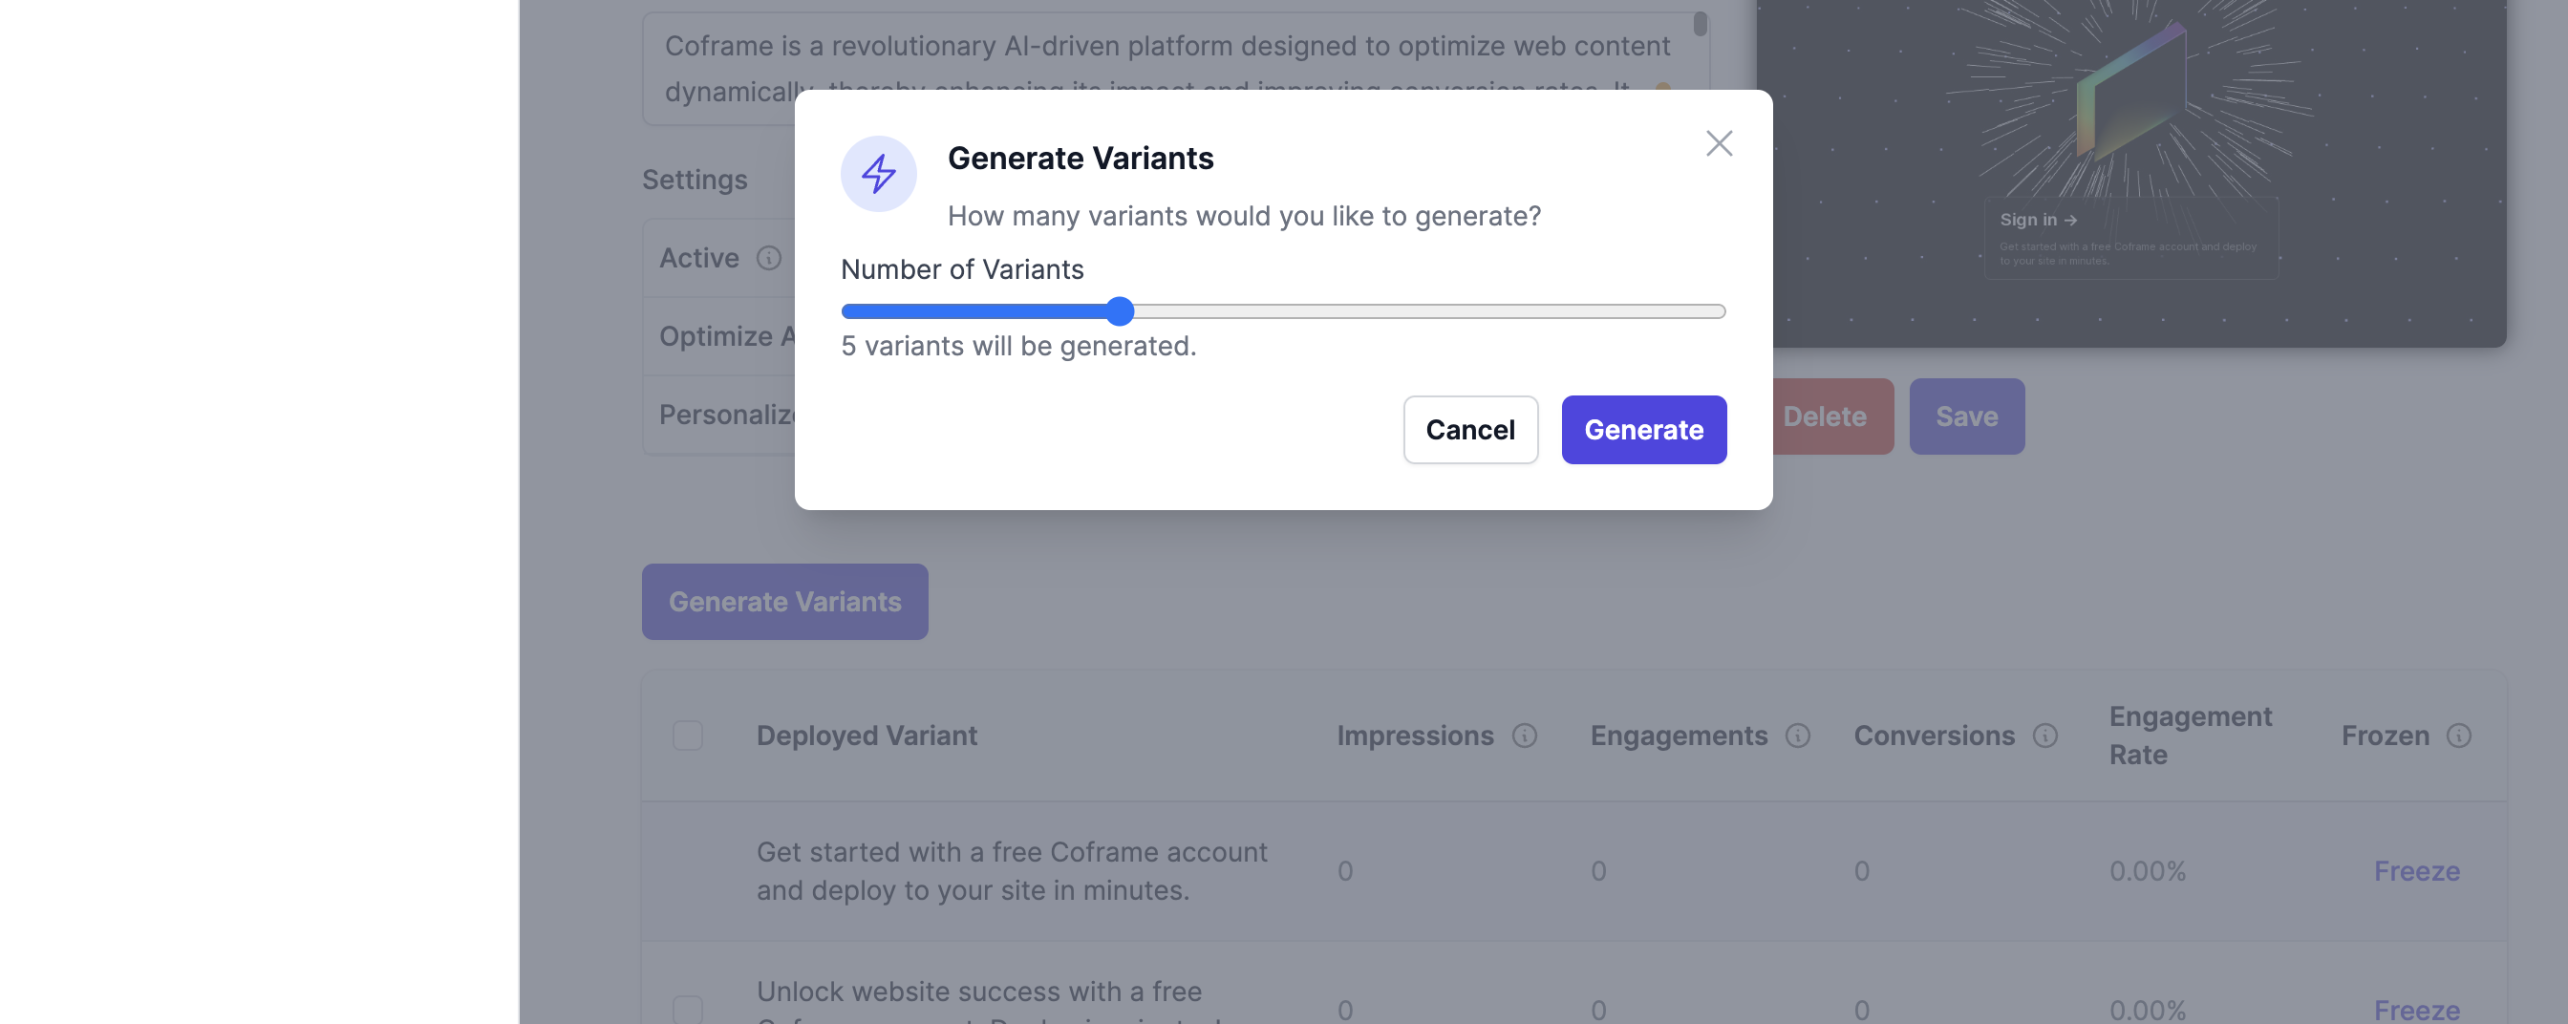The image size is (2568, 1024).
Task: Freeze the Unlock website success variant
Action: 2416,1009
